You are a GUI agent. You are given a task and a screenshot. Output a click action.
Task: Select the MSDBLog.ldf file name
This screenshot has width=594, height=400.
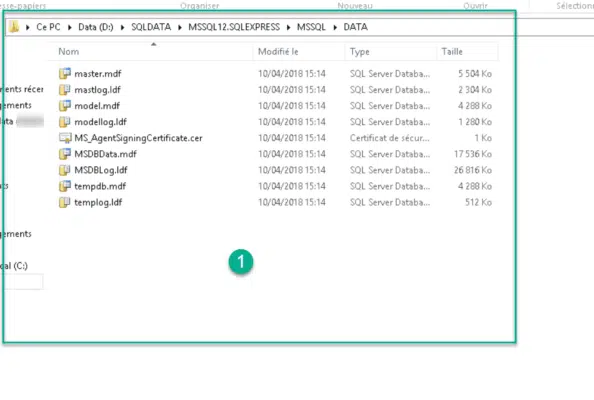pos(101,170)
